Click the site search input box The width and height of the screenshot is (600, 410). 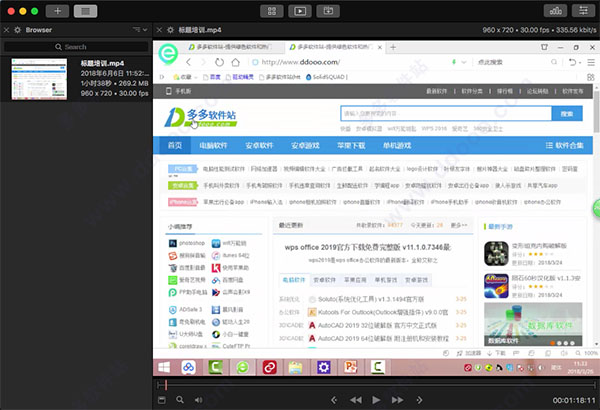pyautogui.click(x=446, y=113)
